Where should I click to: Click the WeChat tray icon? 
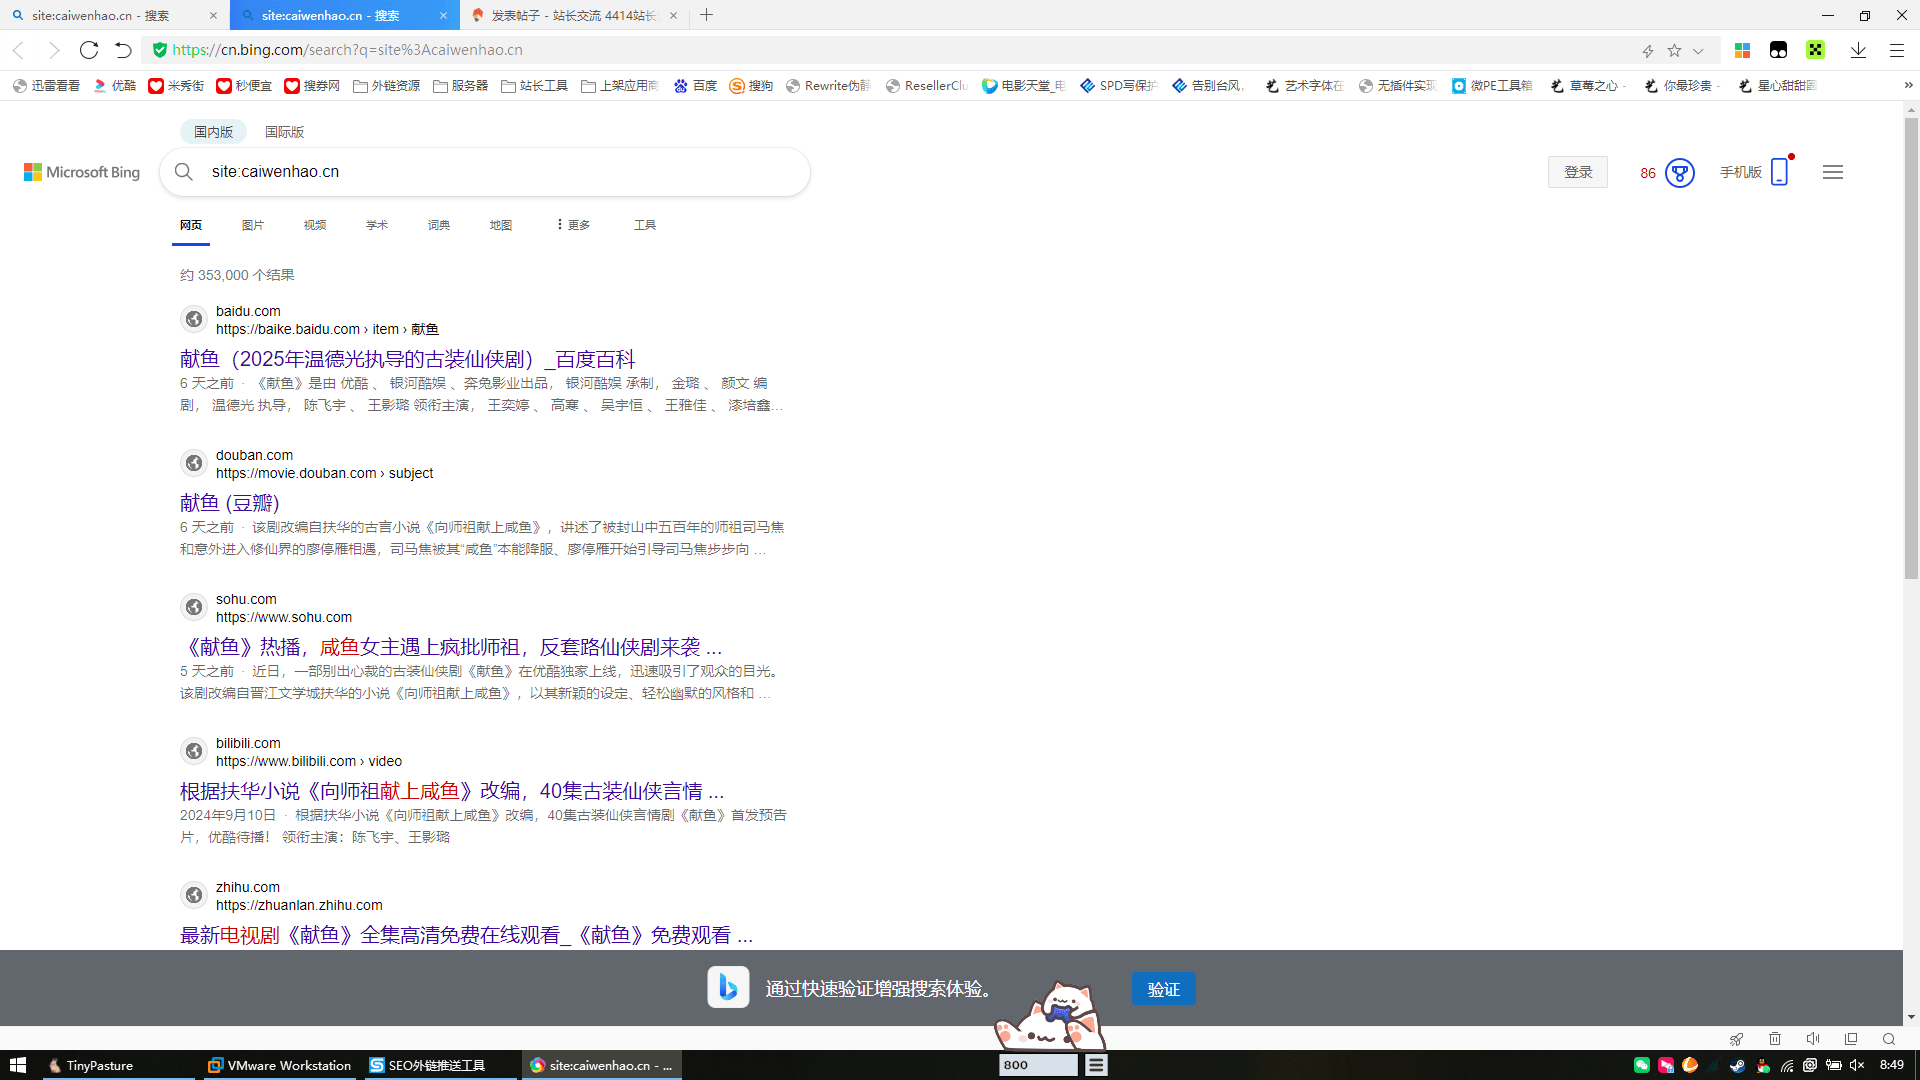[x=1642, y=1065]
